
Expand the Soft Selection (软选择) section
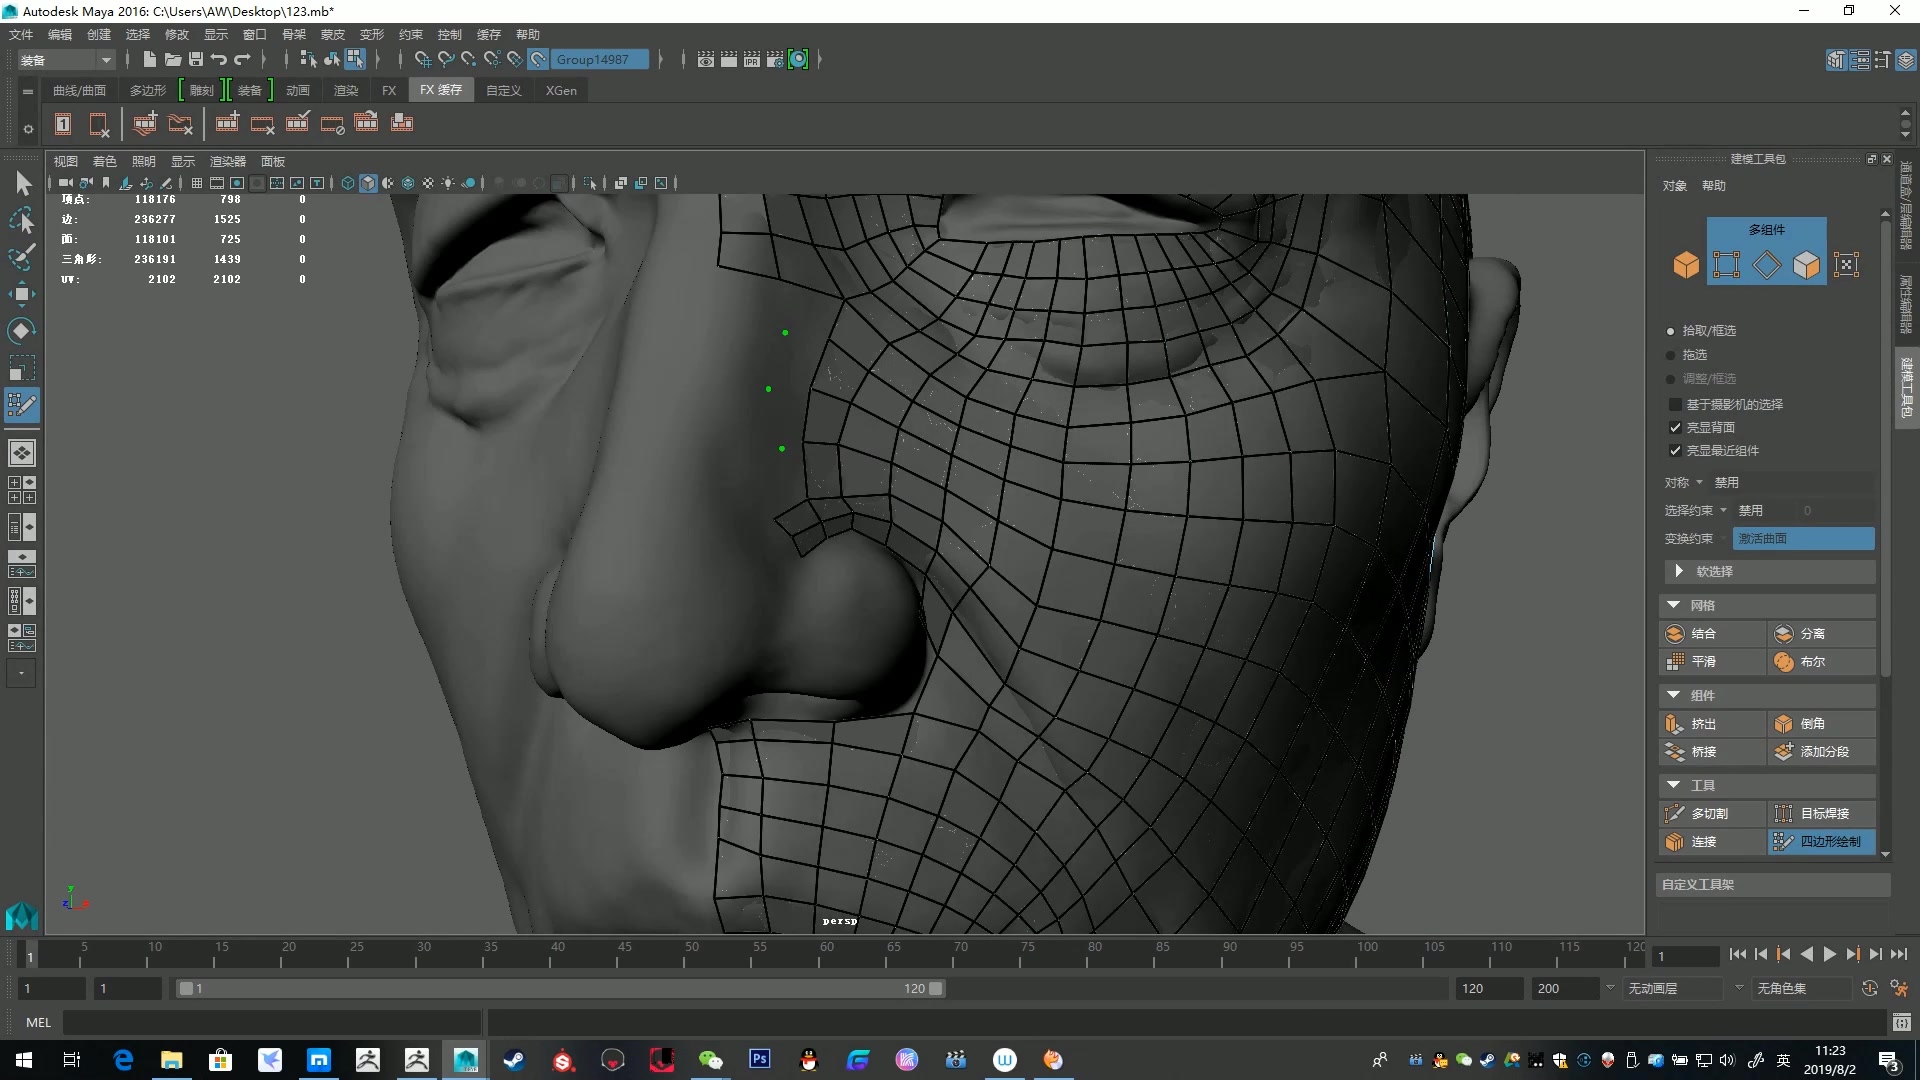coord(1679,571)
